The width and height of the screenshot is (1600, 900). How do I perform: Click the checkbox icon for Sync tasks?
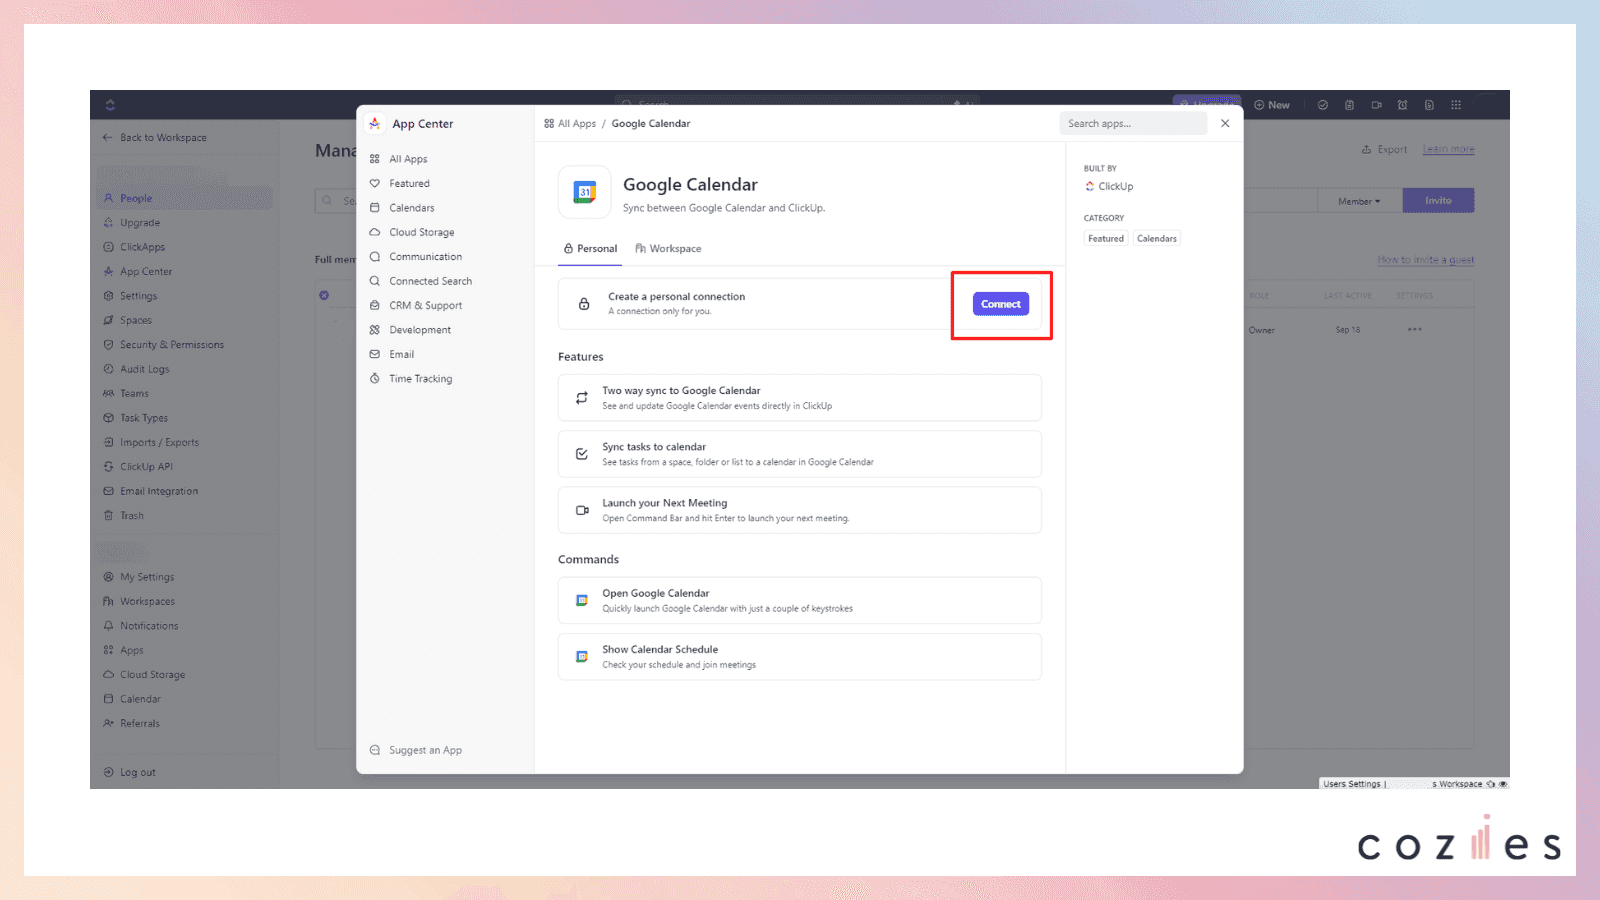click(x=582, y=454)
